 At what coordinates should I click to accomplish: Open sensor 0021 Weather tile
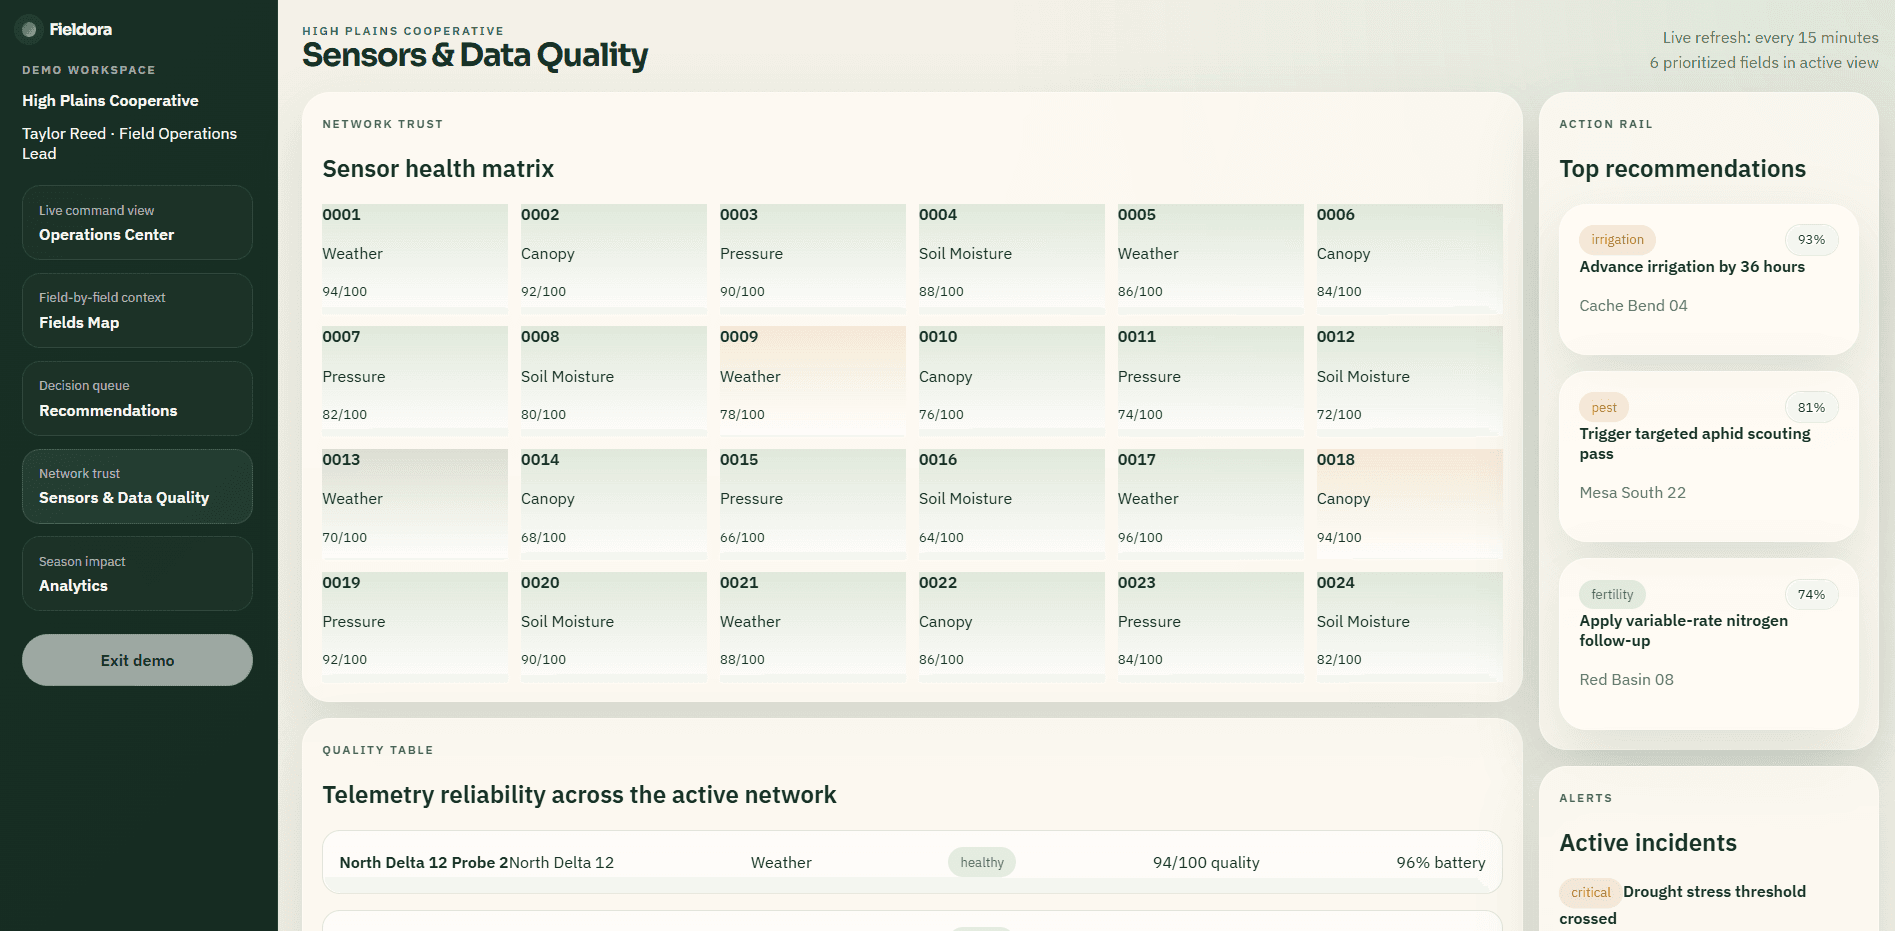click(813, 627)
